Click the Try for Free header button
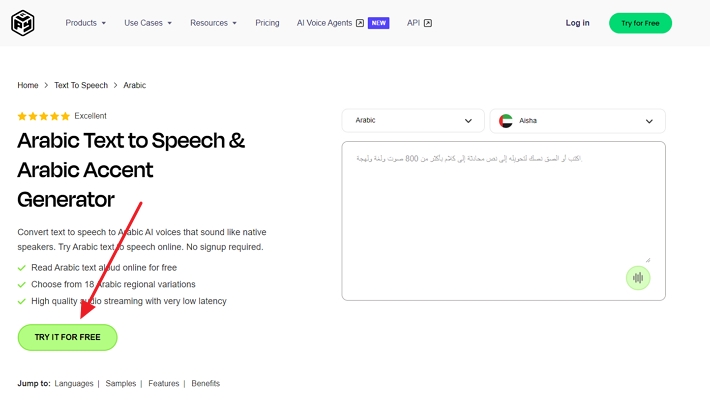The image size is (710, 400). [640, 23]
